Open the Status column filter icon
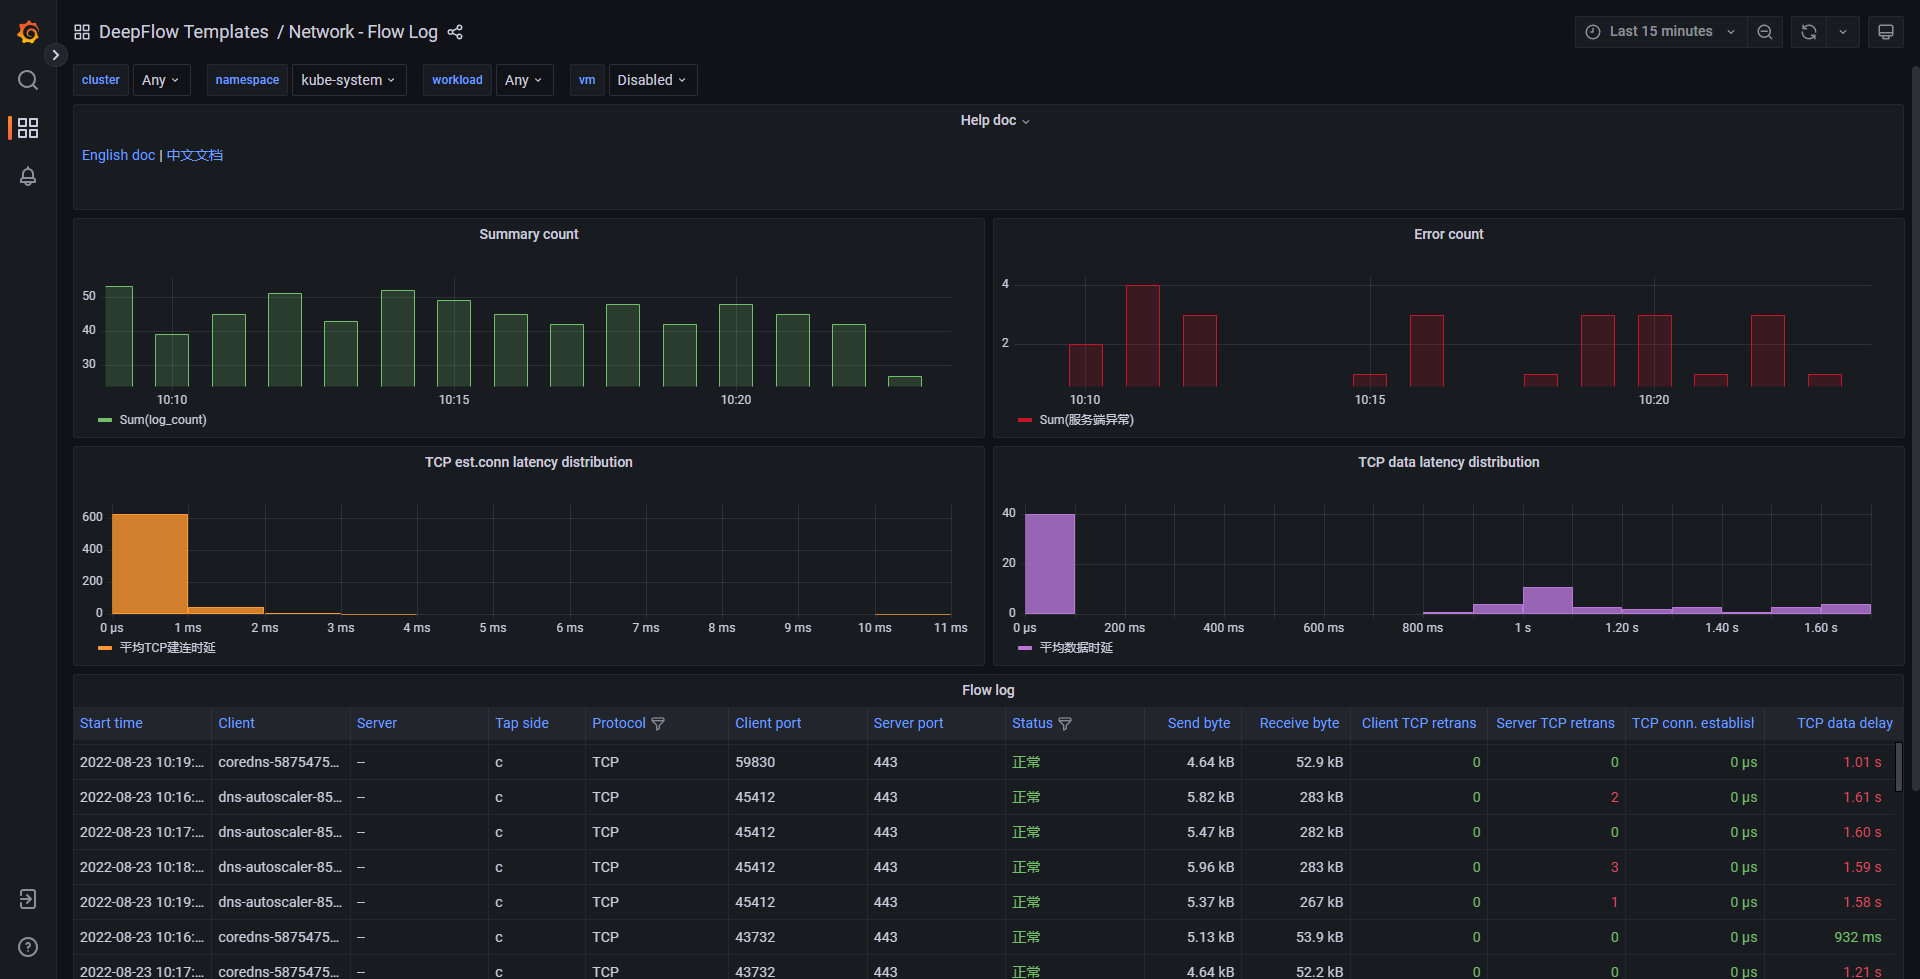Viewport: 1920px width, 979px height. [x=1065, y=723]
